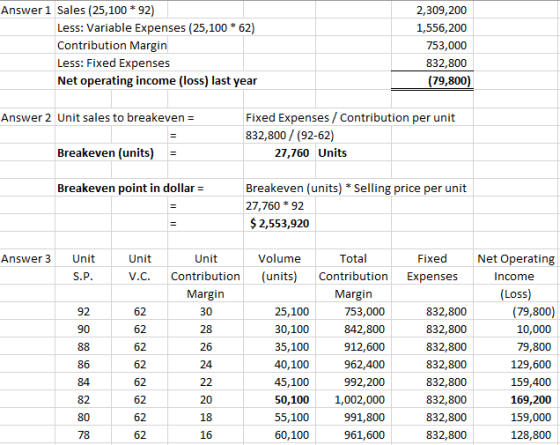Click net operating income 128,800 cell
The image size is (560, 445).
click(x=531, y=435)
